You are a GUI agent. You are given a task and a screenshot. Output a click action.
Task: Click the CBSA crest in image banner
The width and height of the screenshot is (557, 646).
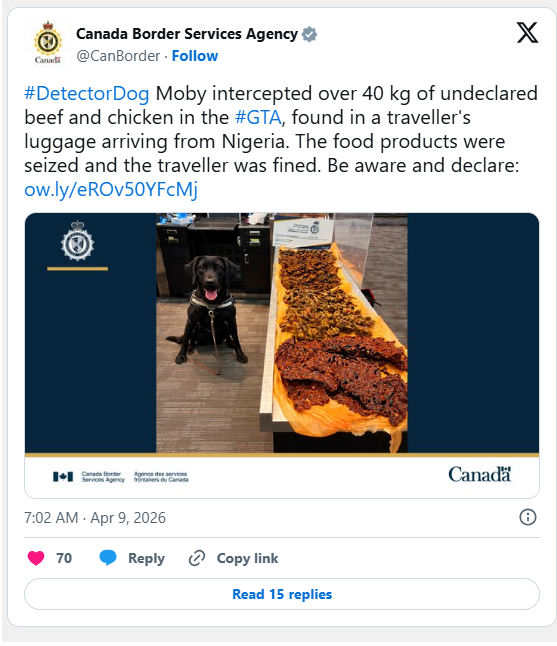tap(77, 241)
